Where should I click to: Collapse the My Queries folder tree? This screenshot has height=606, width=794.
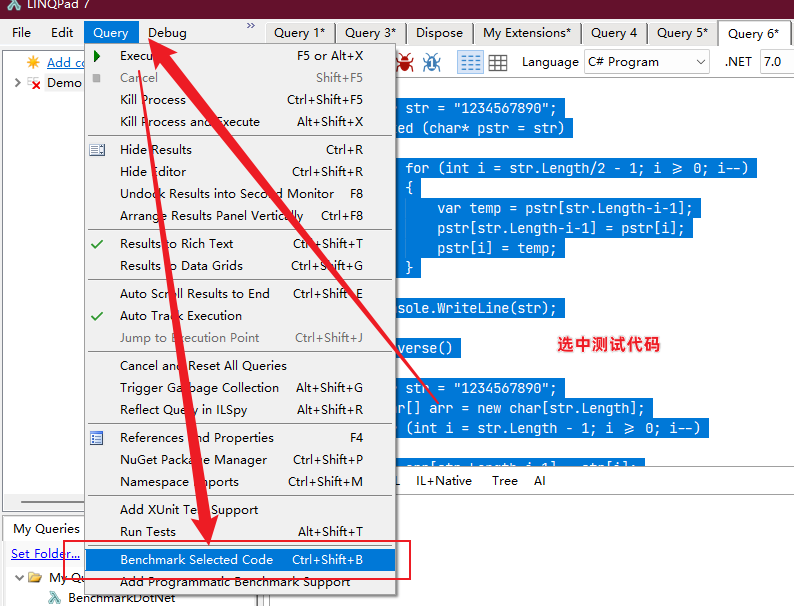click(x=19, y=577)
